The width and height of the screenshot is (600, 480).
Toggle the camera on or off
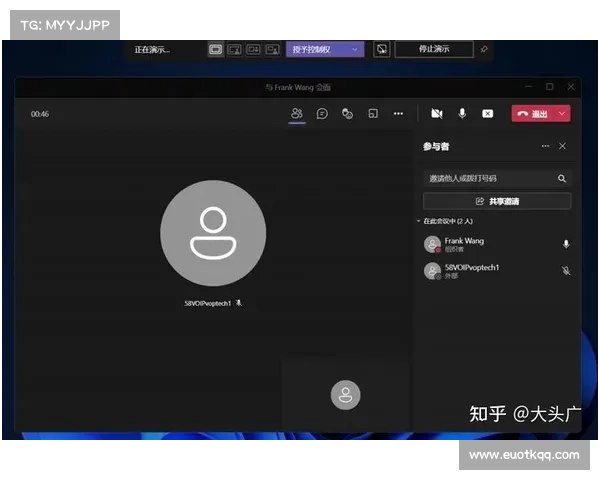tap(437, 114)
